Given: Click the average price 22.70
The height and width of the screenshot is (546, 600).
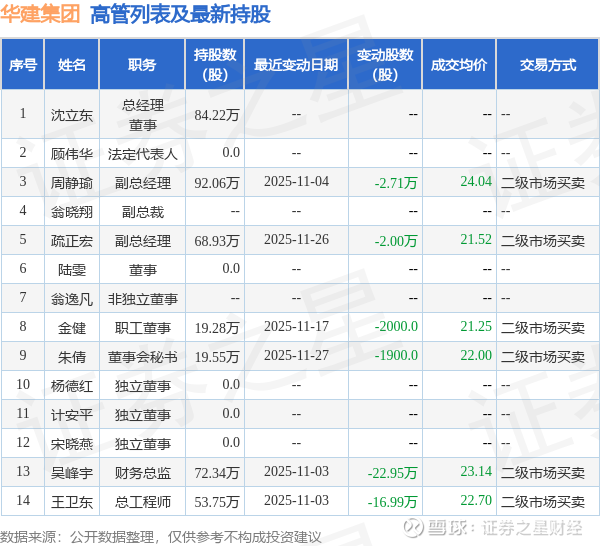Looking at the screenshot, I should pos(476,500).
